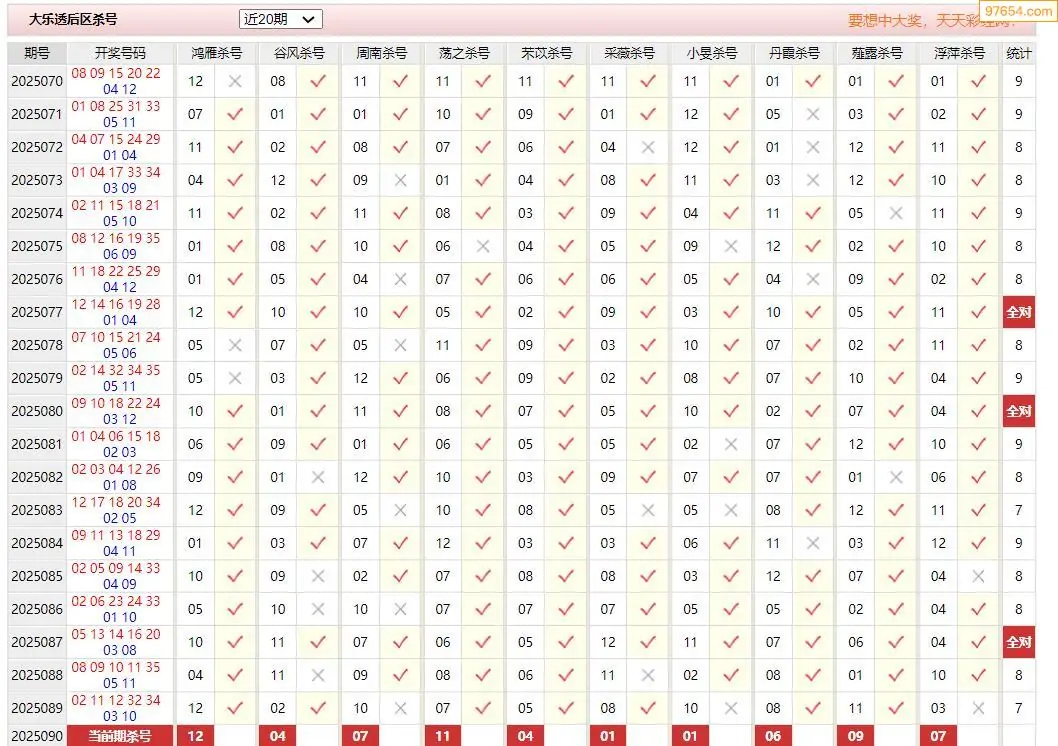The image size is (1058, 746).
Task: Click the X mark for 谷风 in row 2025088
Action: 318,675
